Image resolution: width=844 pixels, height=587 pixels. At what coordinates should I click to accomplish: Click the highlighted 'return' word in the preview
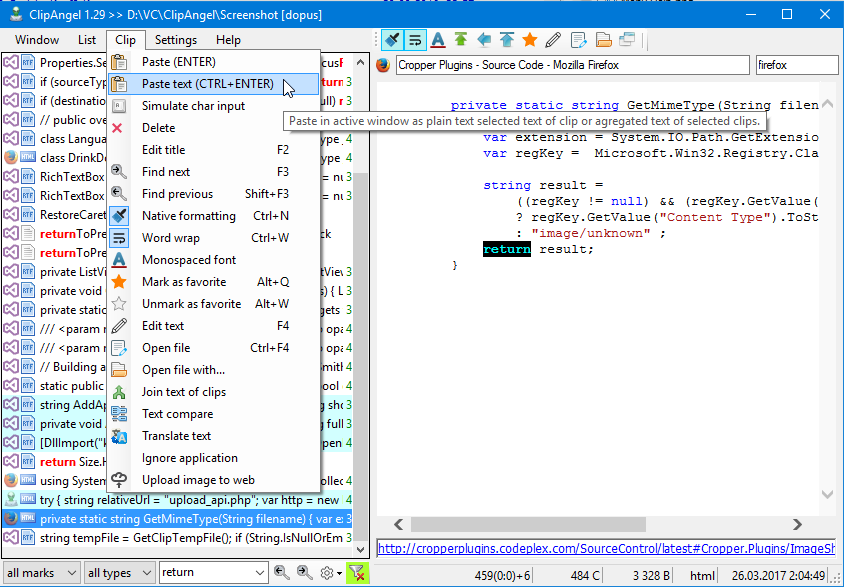[x=507, y=249]
